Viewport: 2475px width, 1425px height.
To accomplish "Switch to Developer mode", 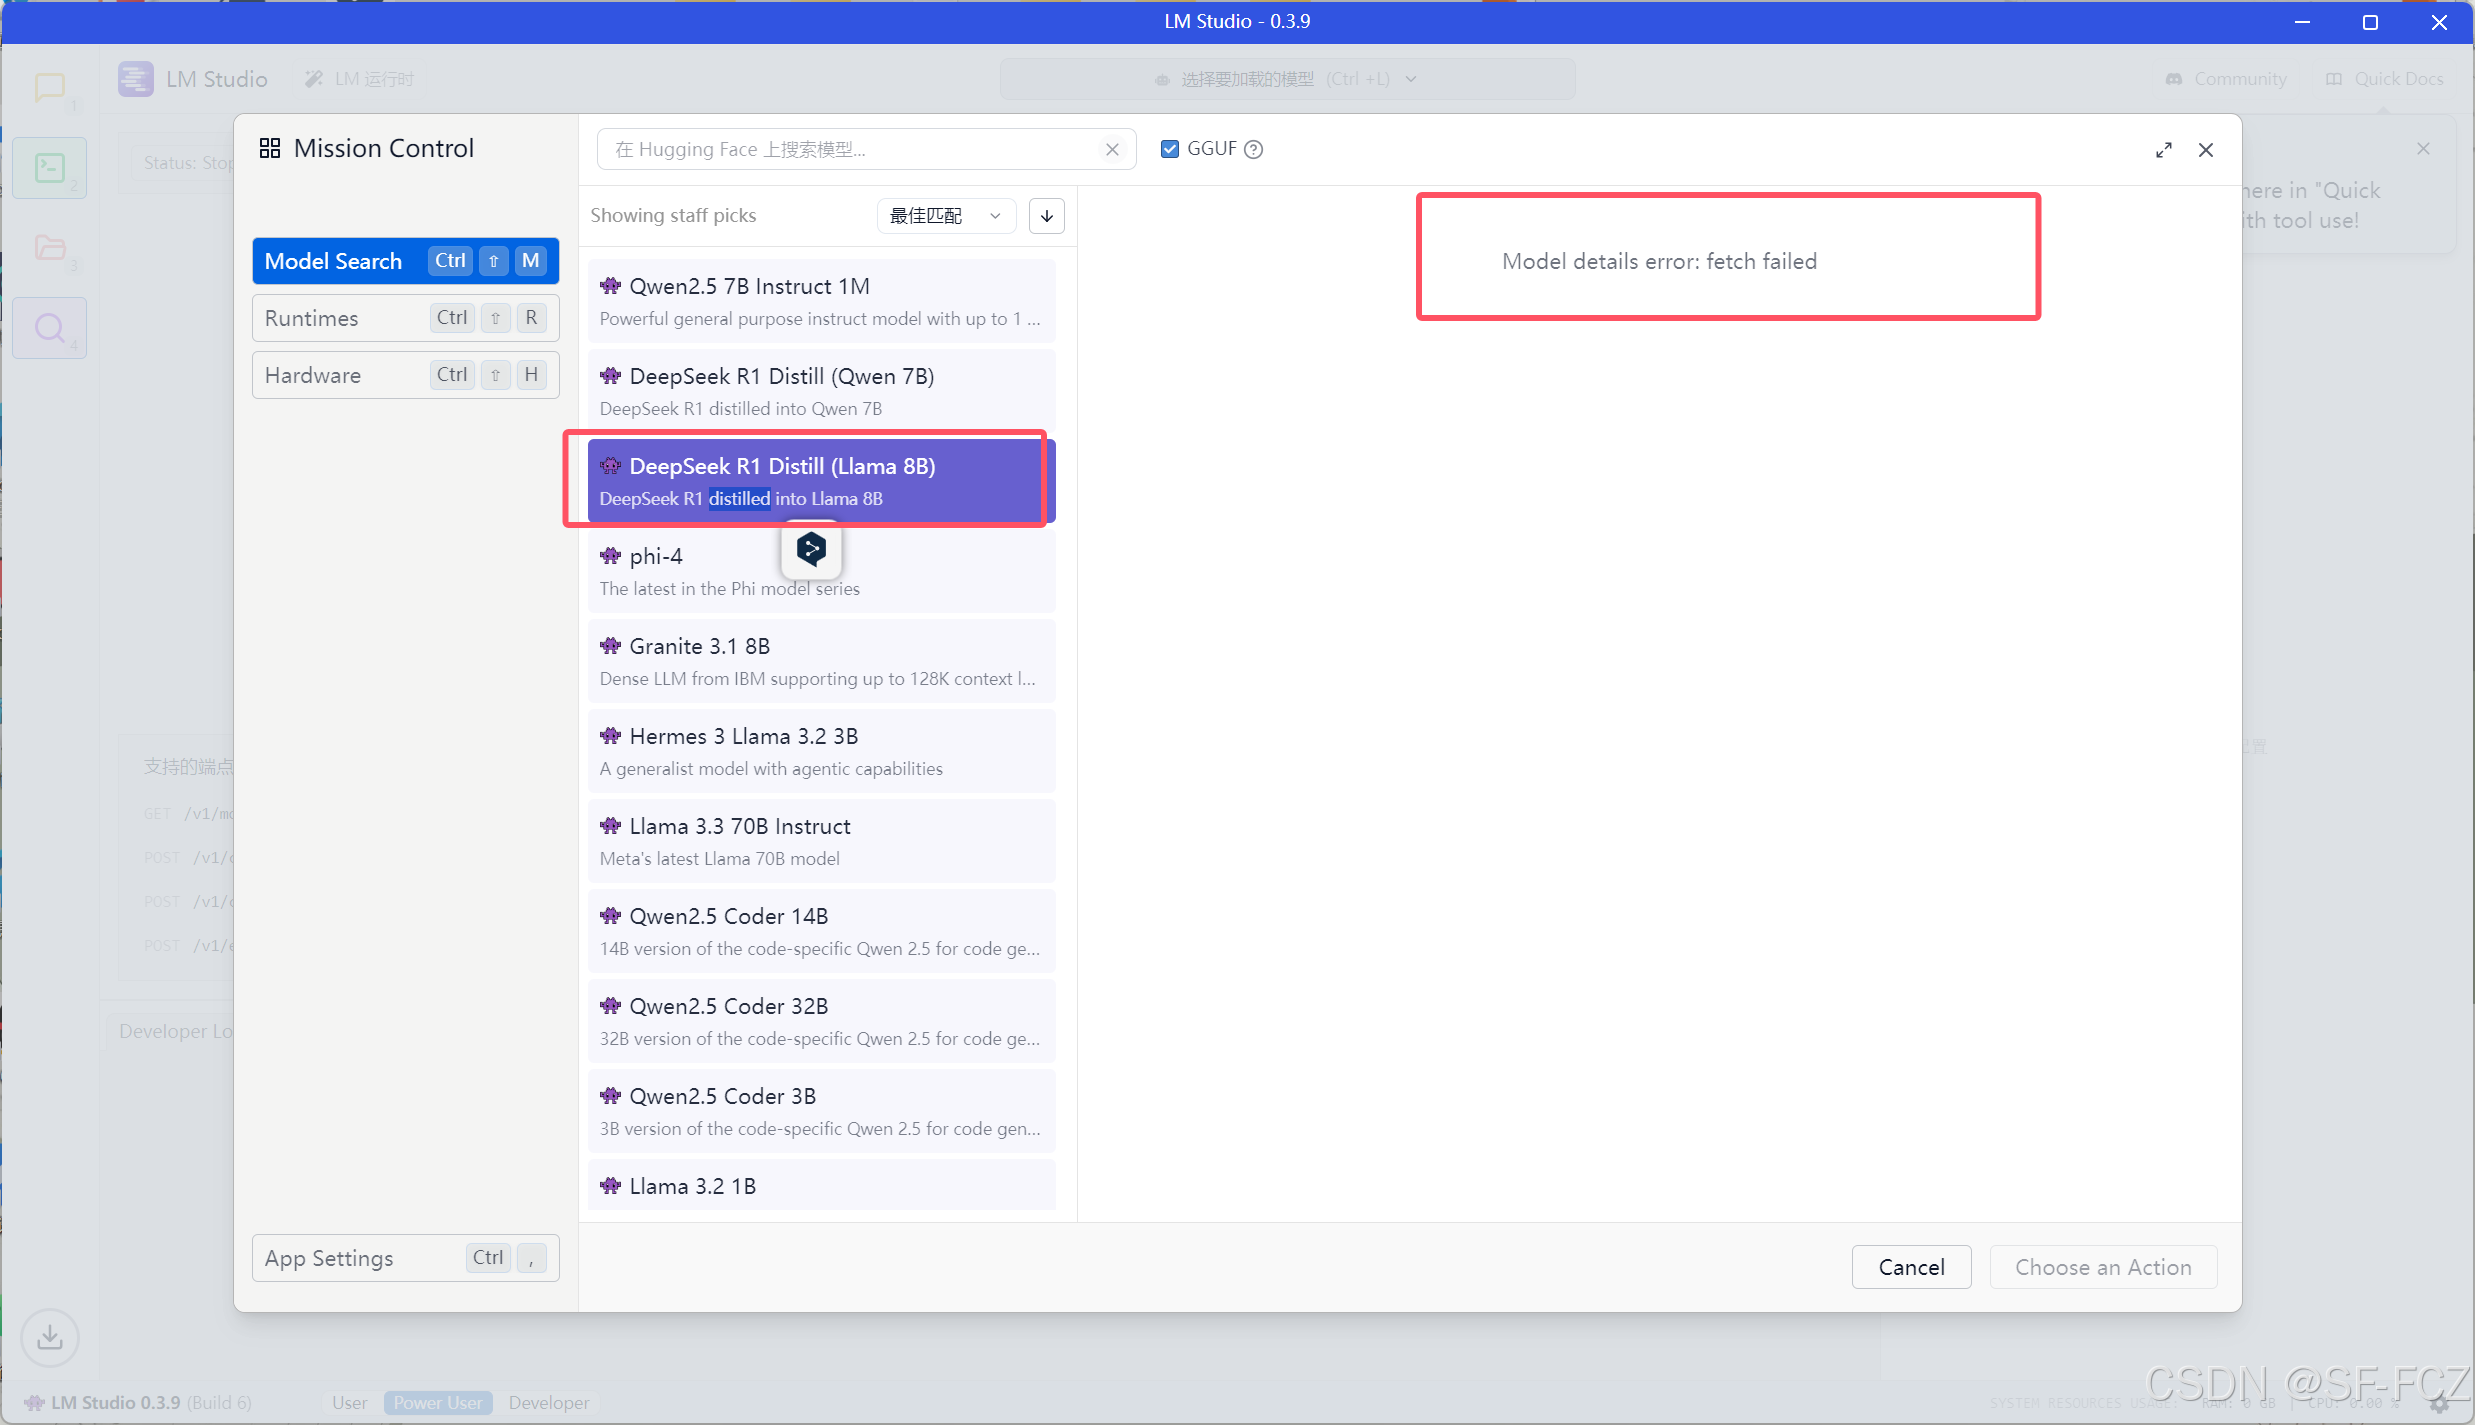I will [x=548, y=1403].
